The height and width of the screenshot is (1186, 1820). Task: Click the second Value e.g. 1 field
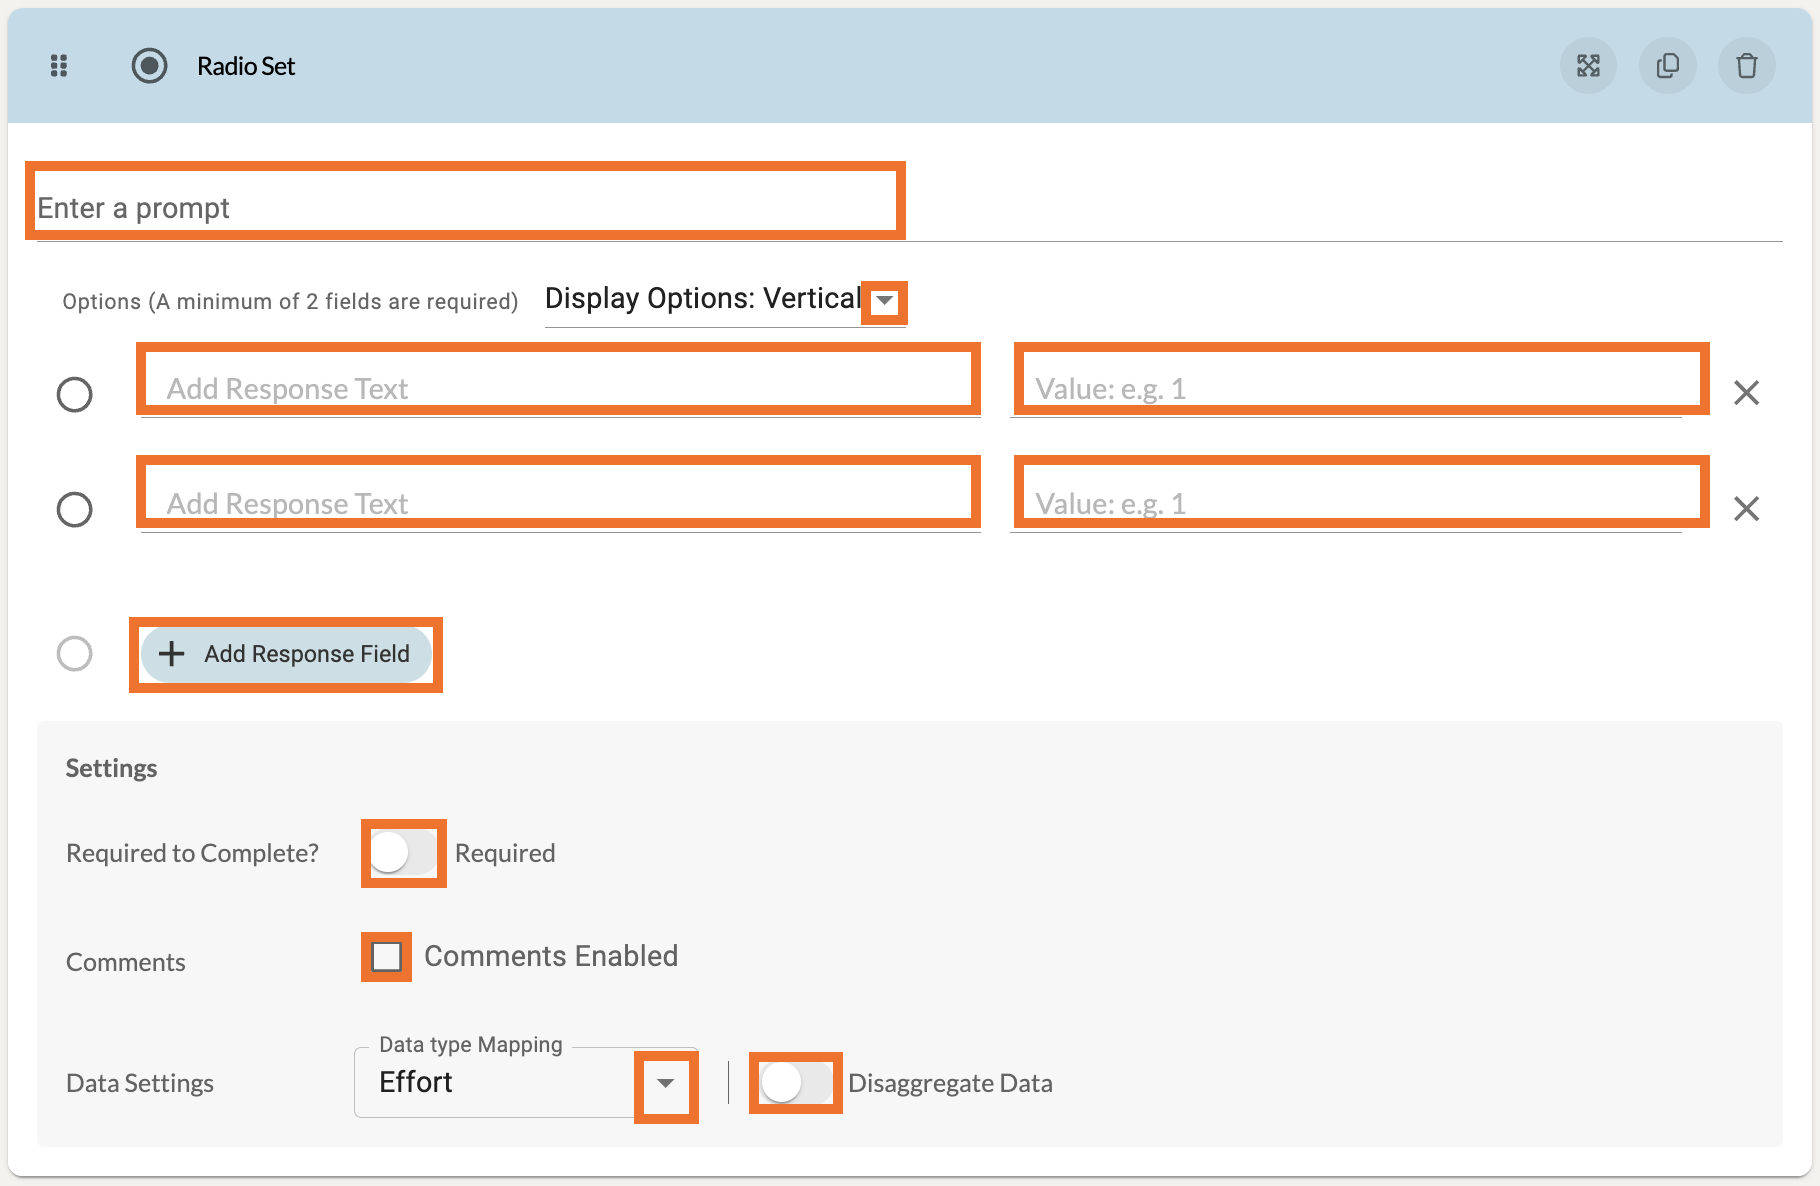pos(1360,503)
